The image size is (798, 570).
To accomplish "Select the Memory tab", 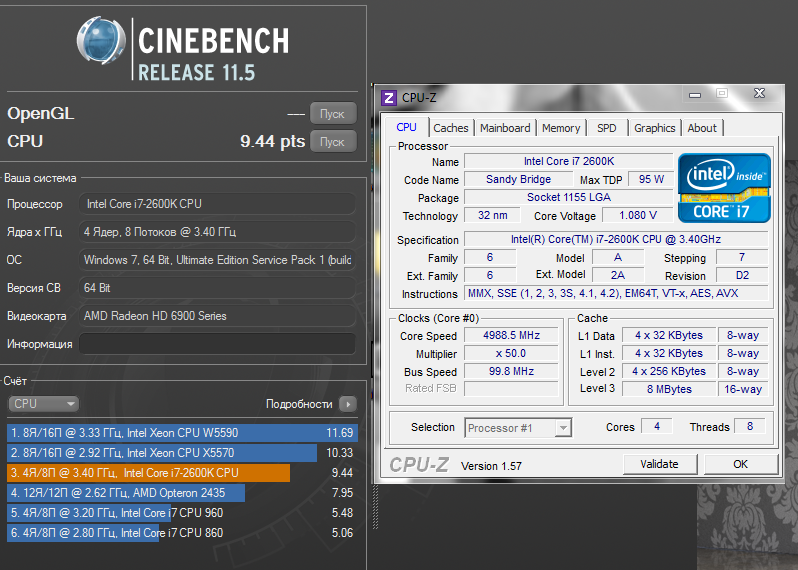I will [x=561, y=128].
